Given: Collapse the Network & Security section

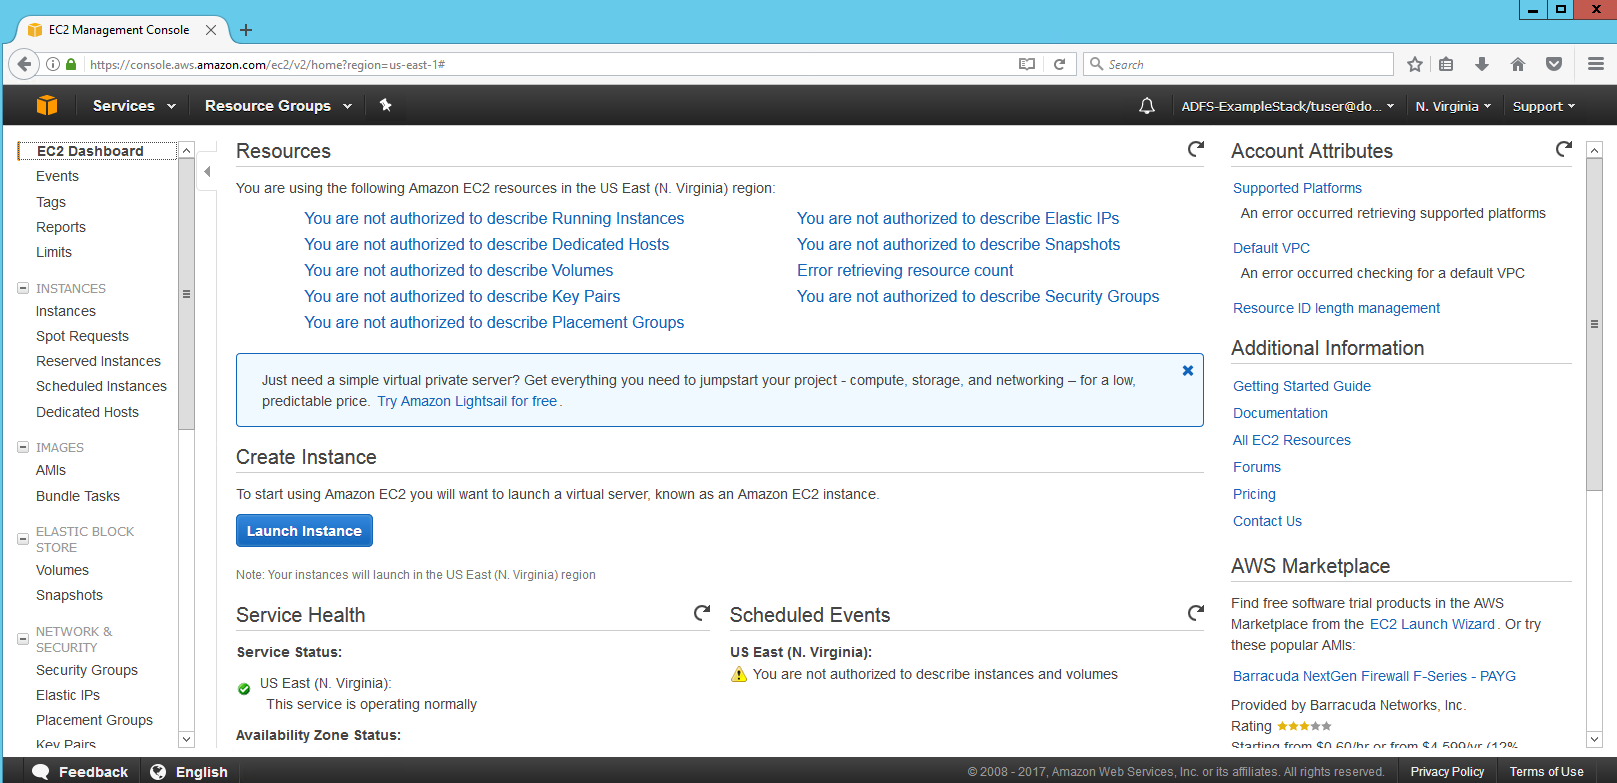Looking at the screenshot, I should [23, 639].
